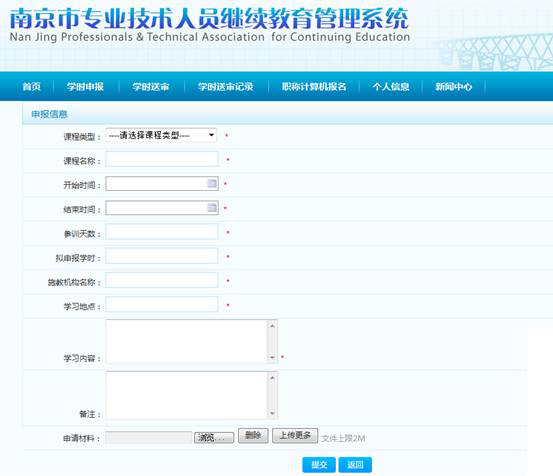Click the 返回 button
The image size is (553, 476).
point(355,465)
